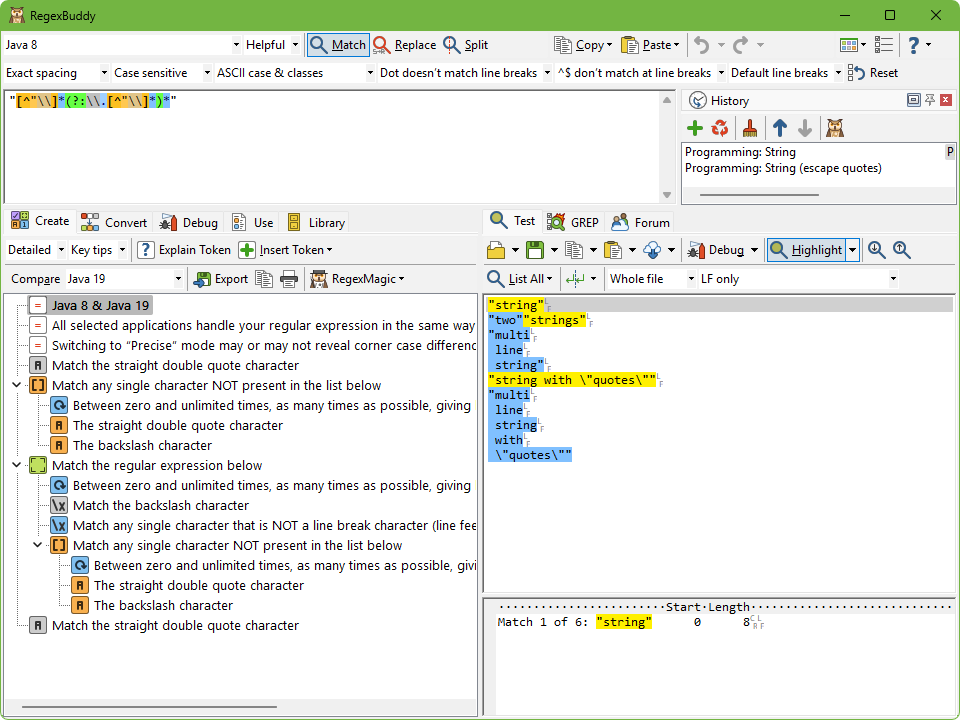Open the Compare Java 19 dropdown

[178, 279]
